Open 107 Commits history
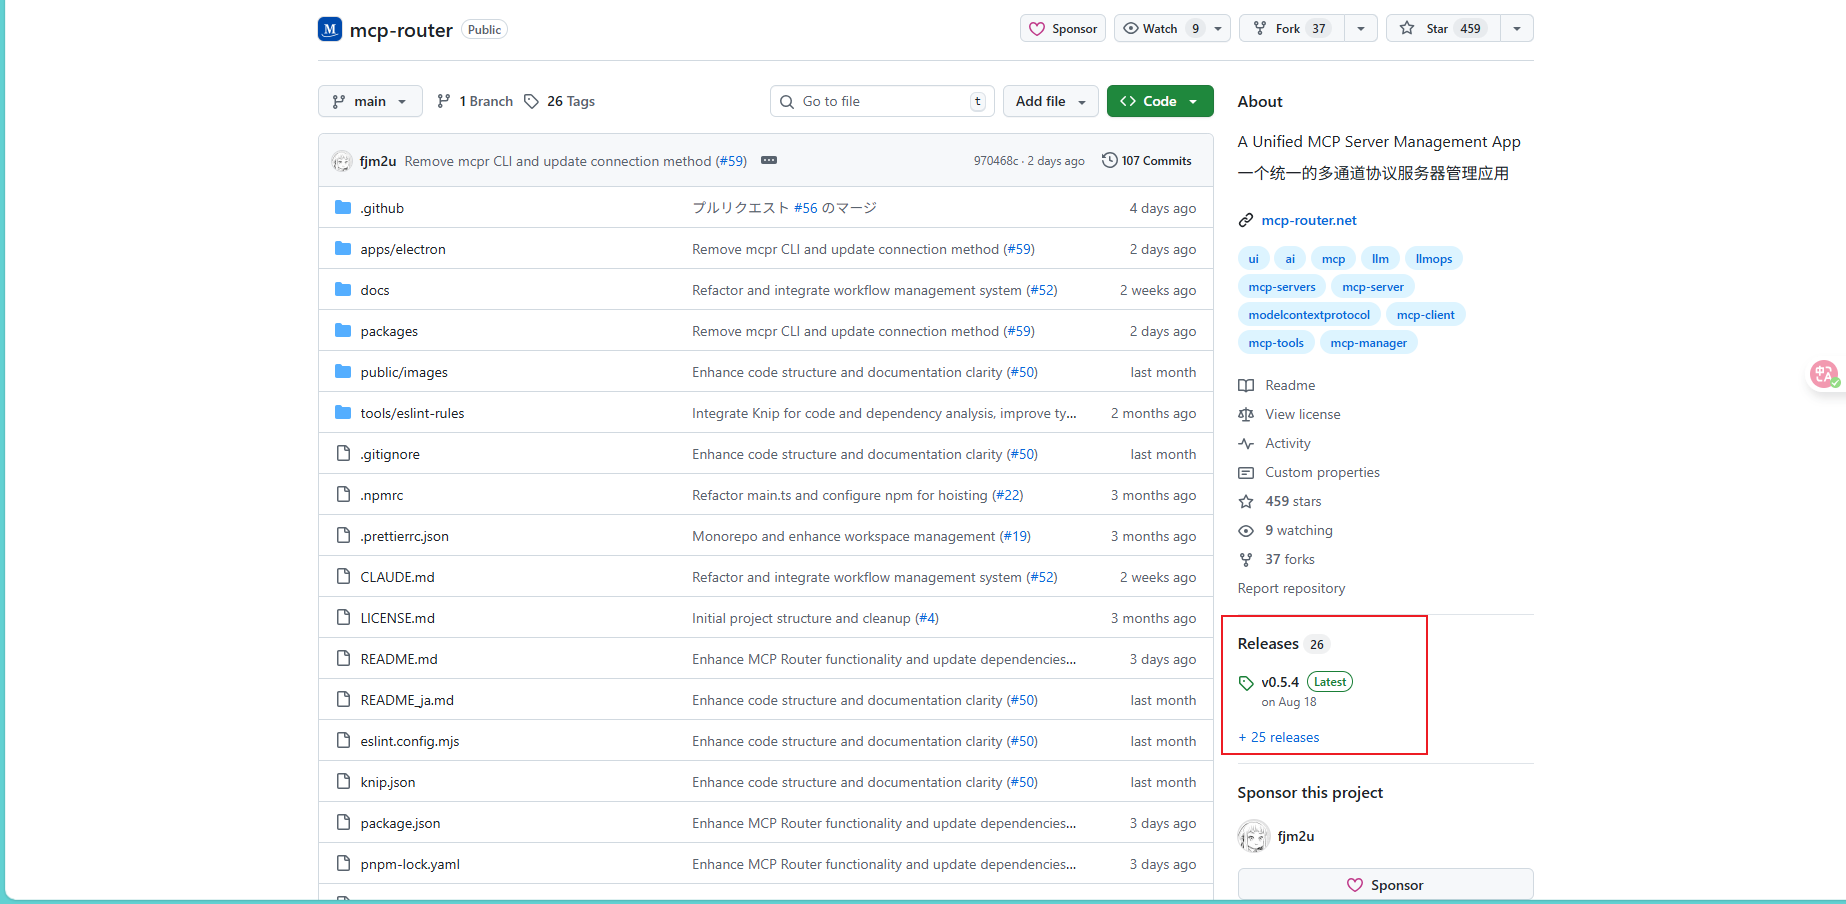Image resolution: width=1846 pixels, height=904 pixels. point(1147,160)
